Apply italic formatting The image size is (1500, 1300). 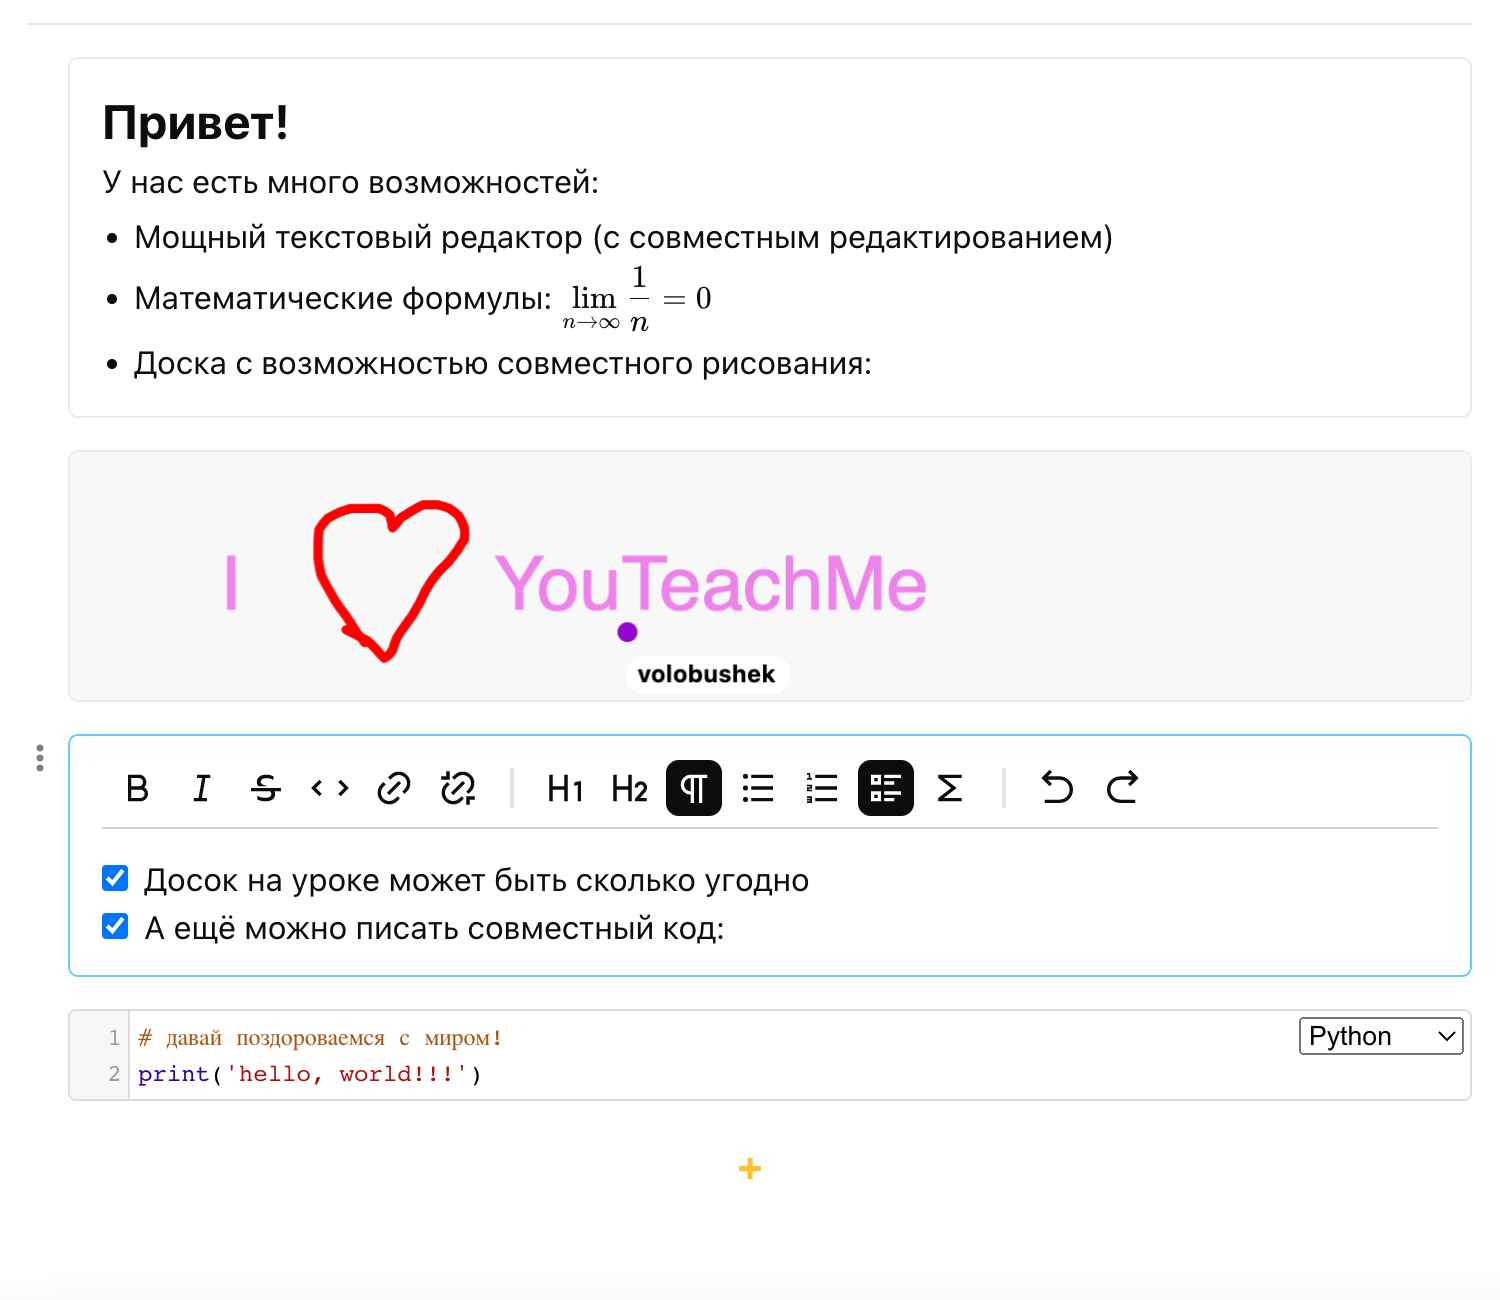(x=202, y=788)
